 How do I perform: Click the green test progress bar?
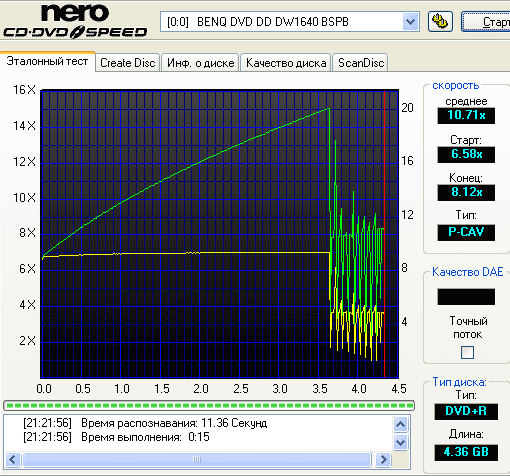click(x=209, y=406)
